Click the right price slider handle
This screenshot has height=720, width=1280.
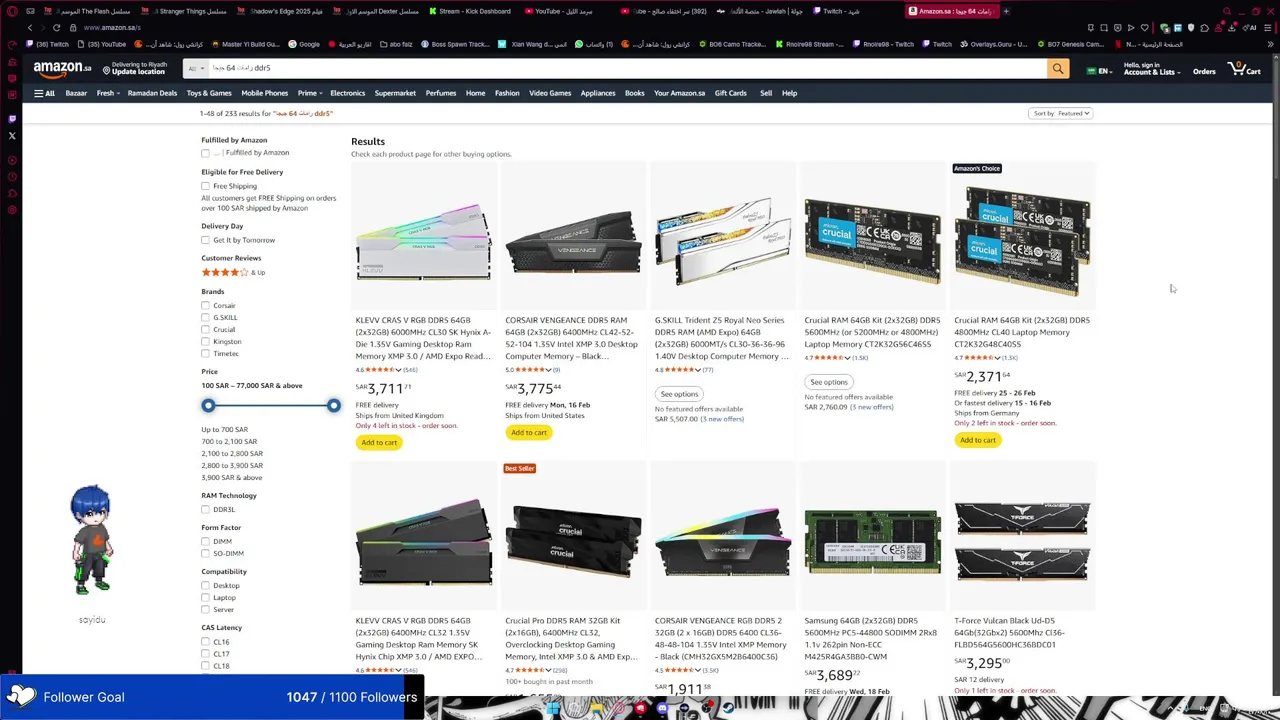point(334,405)
